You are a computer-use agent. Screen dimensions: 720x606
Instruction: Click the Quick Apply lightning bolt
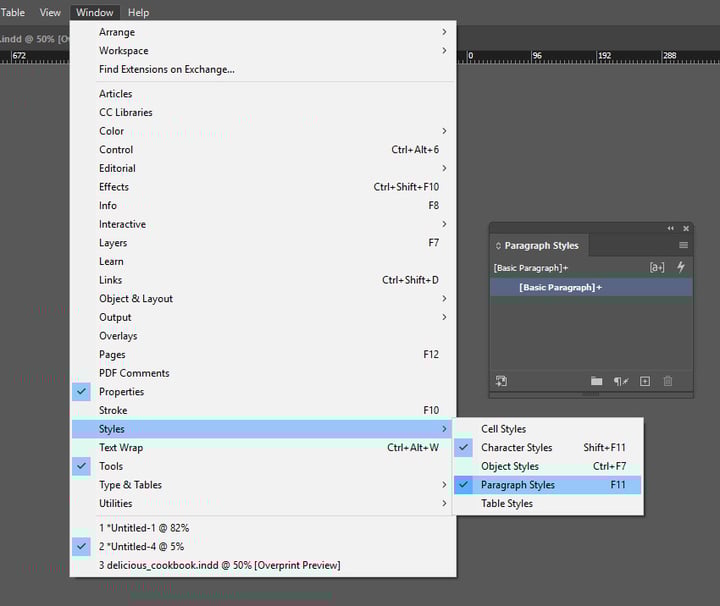coord(681,267)
